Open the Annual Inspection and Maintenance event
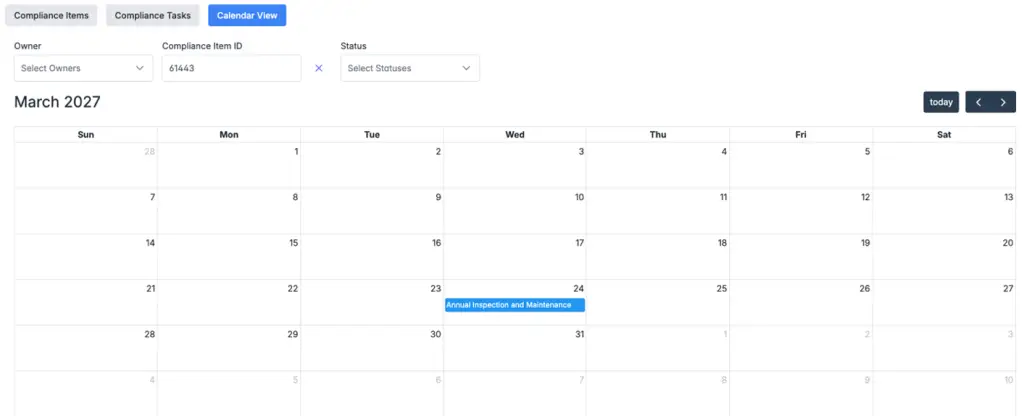The width and height of the screenshot is (1024, 416). (x=514, y=305)
